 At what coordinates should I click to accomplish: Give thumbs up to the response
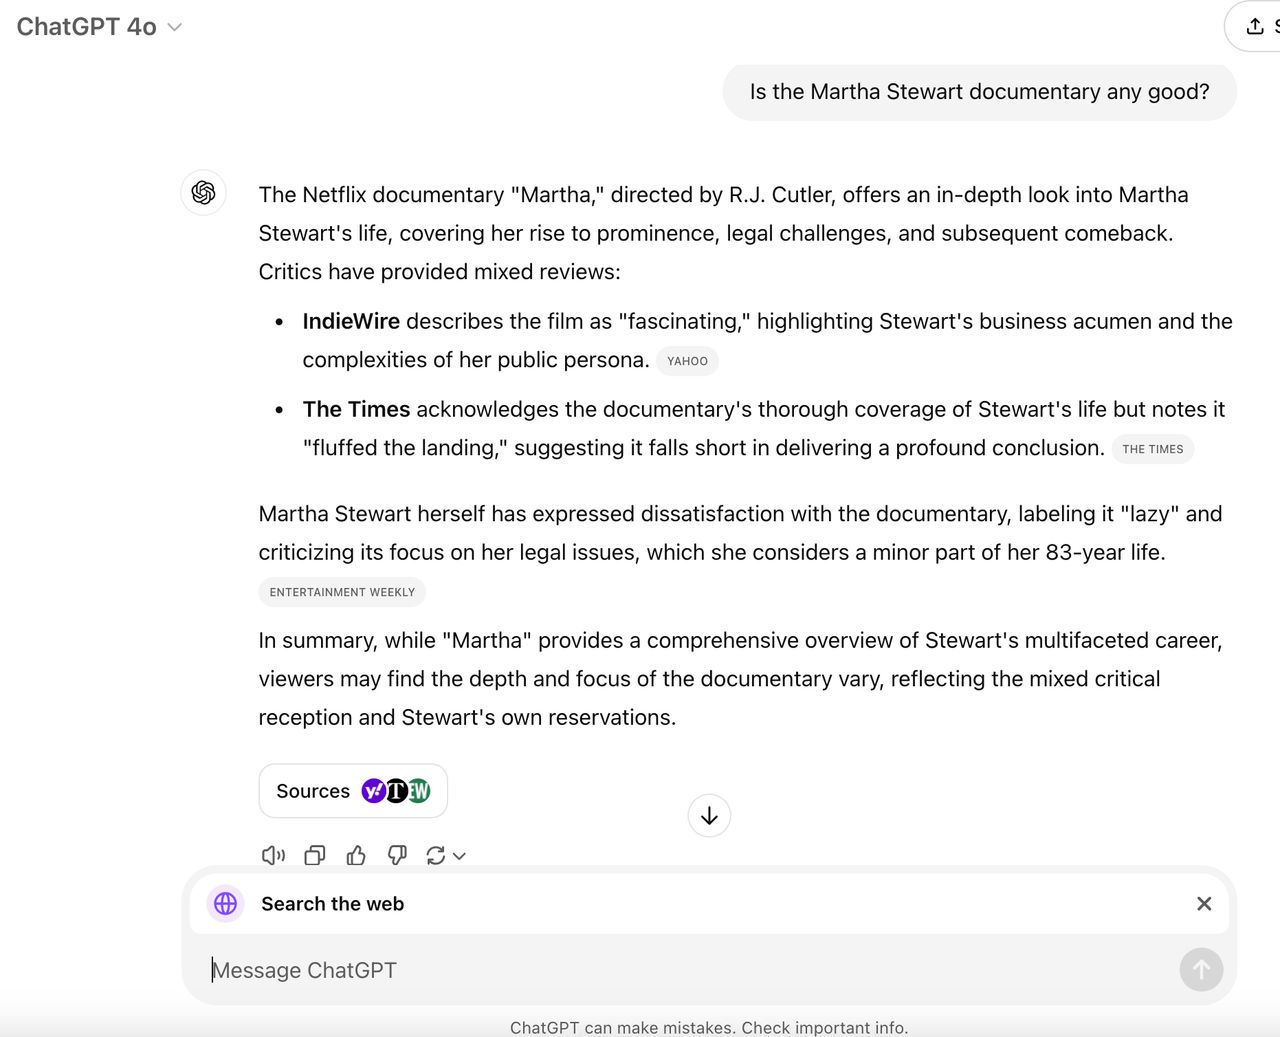[x=356, y=855]
